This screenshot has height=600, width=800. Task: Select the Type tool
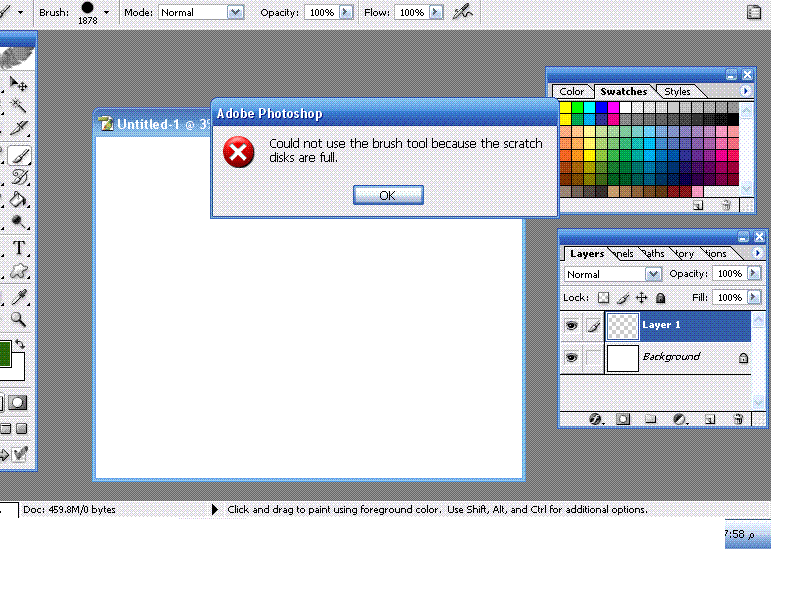coord(19,248)
